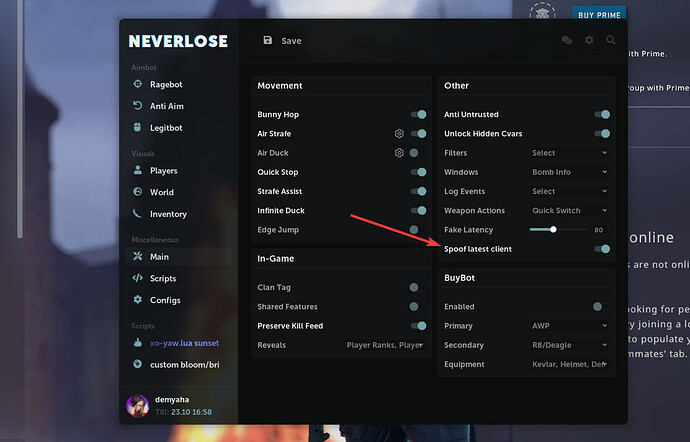Screen dimensions: 690x442
Task: Click the NEVERLOSE logo
Action: 178,41
